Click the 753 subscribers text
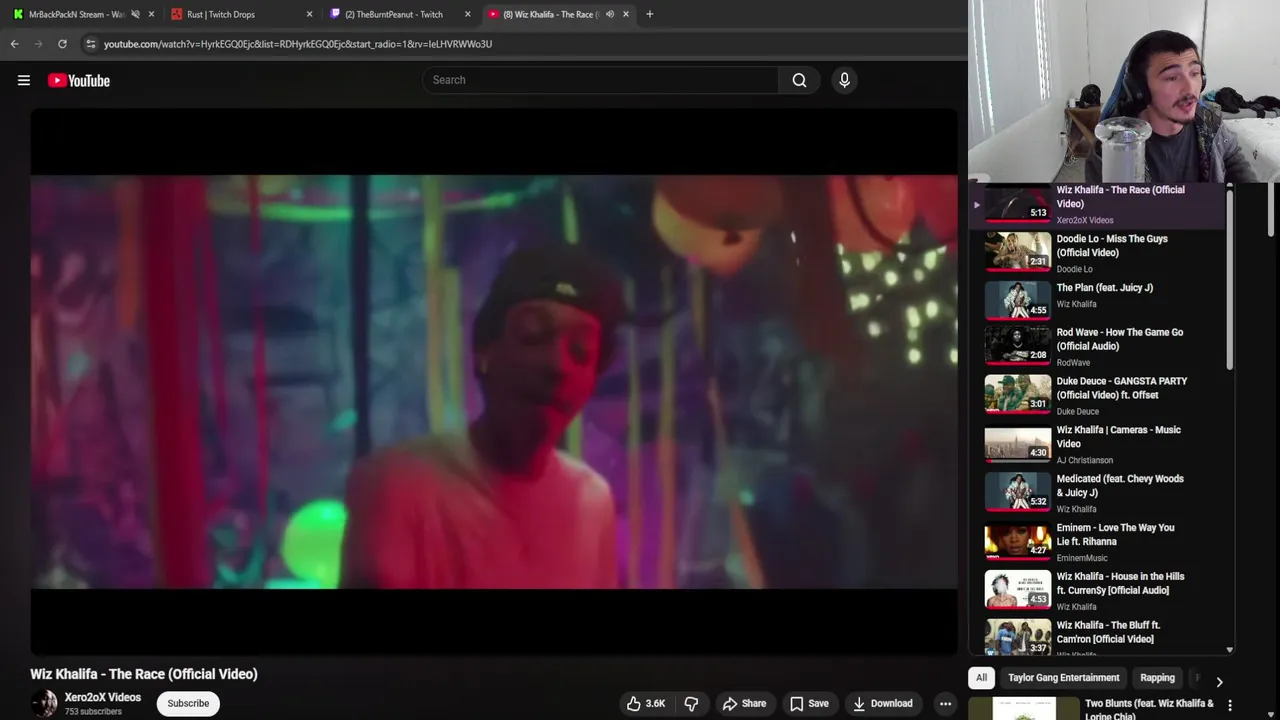 (93, 712)
